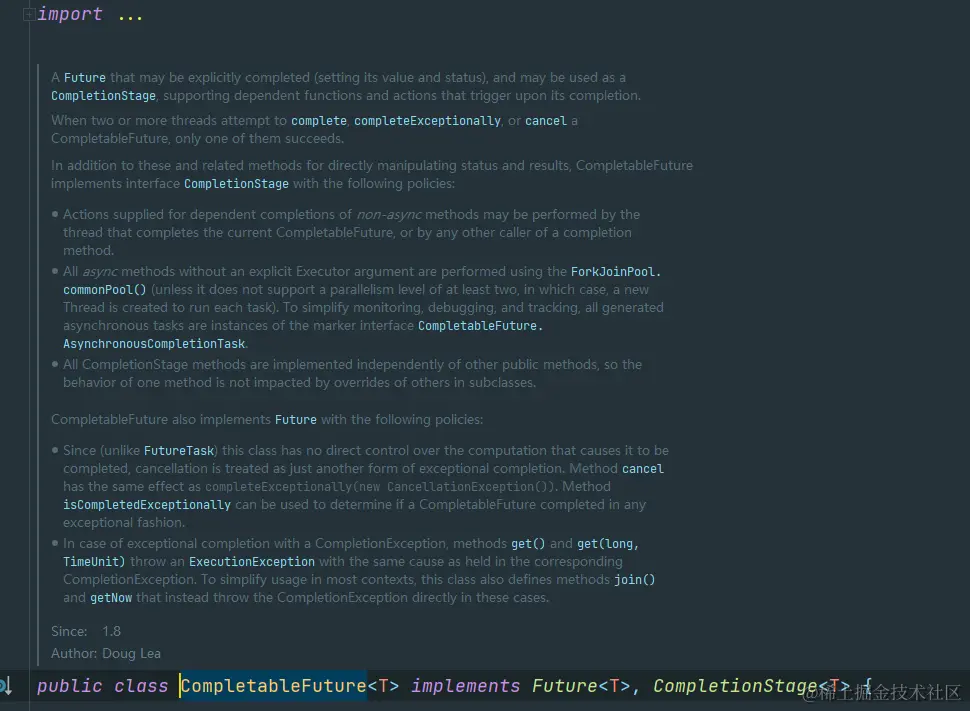The height and width of the screenshot is (711, 970).
Task: Open the isCompletedExceptionally link
Action: point(147,504)
